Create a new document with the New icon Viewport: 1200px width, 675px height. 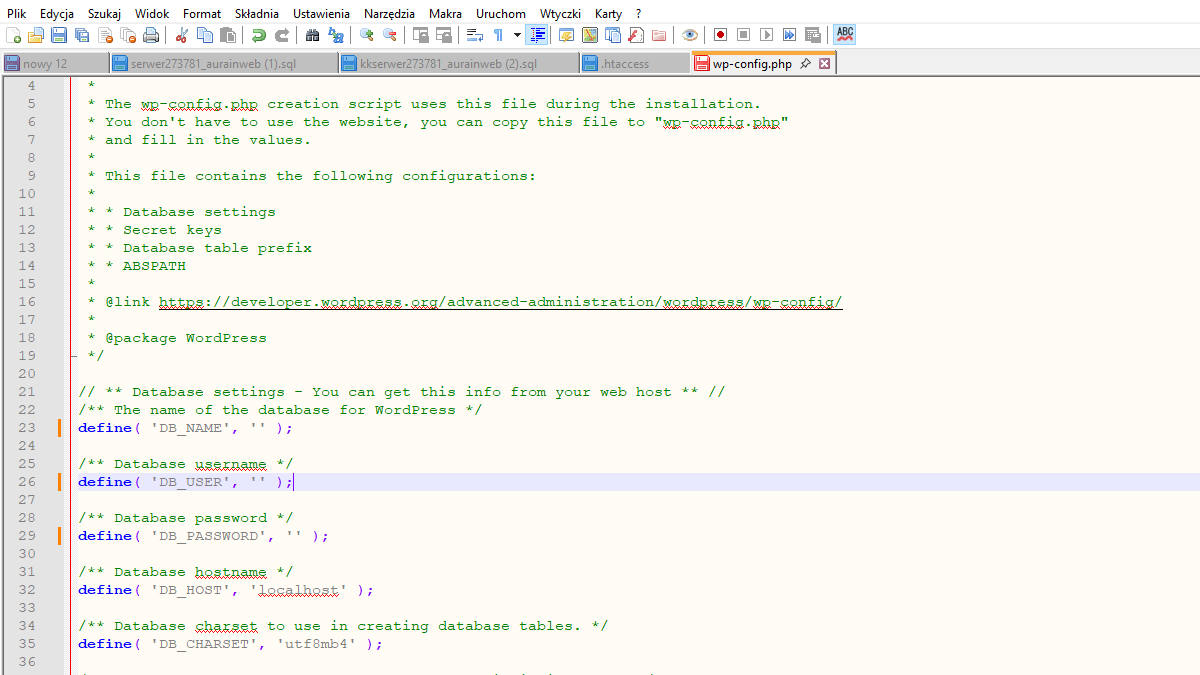click(13, 35)
